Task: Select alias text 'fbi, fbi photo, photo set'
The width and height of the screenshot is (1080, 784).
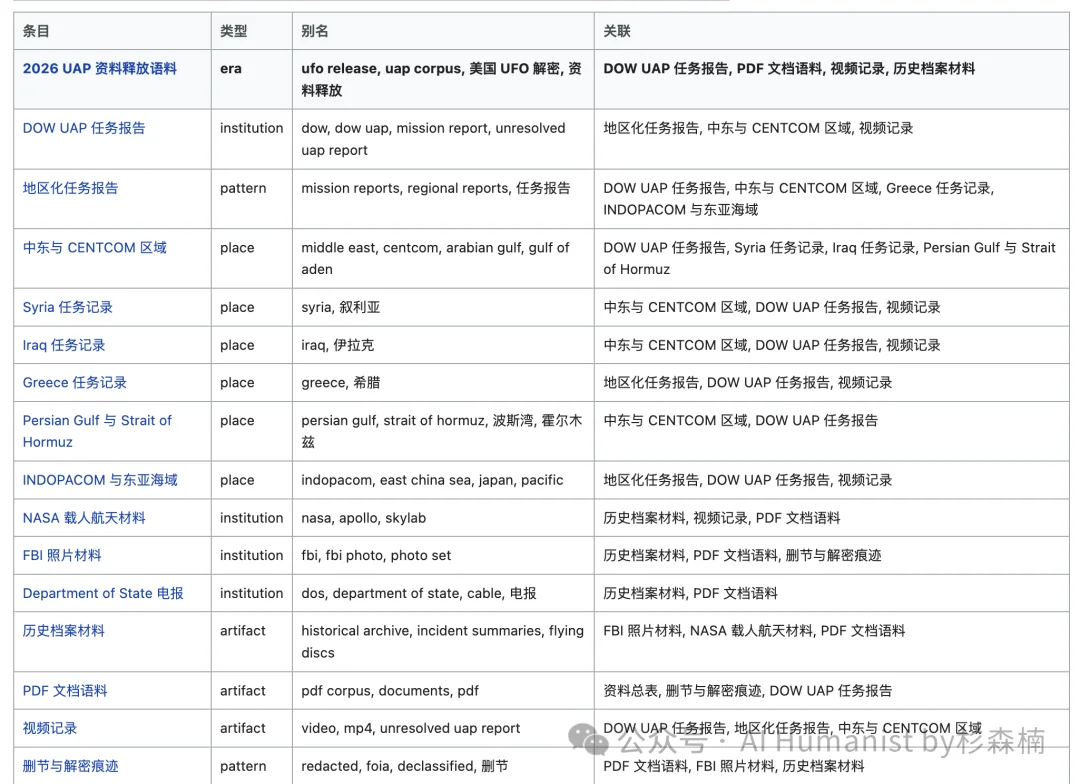Action: [376, 555]
